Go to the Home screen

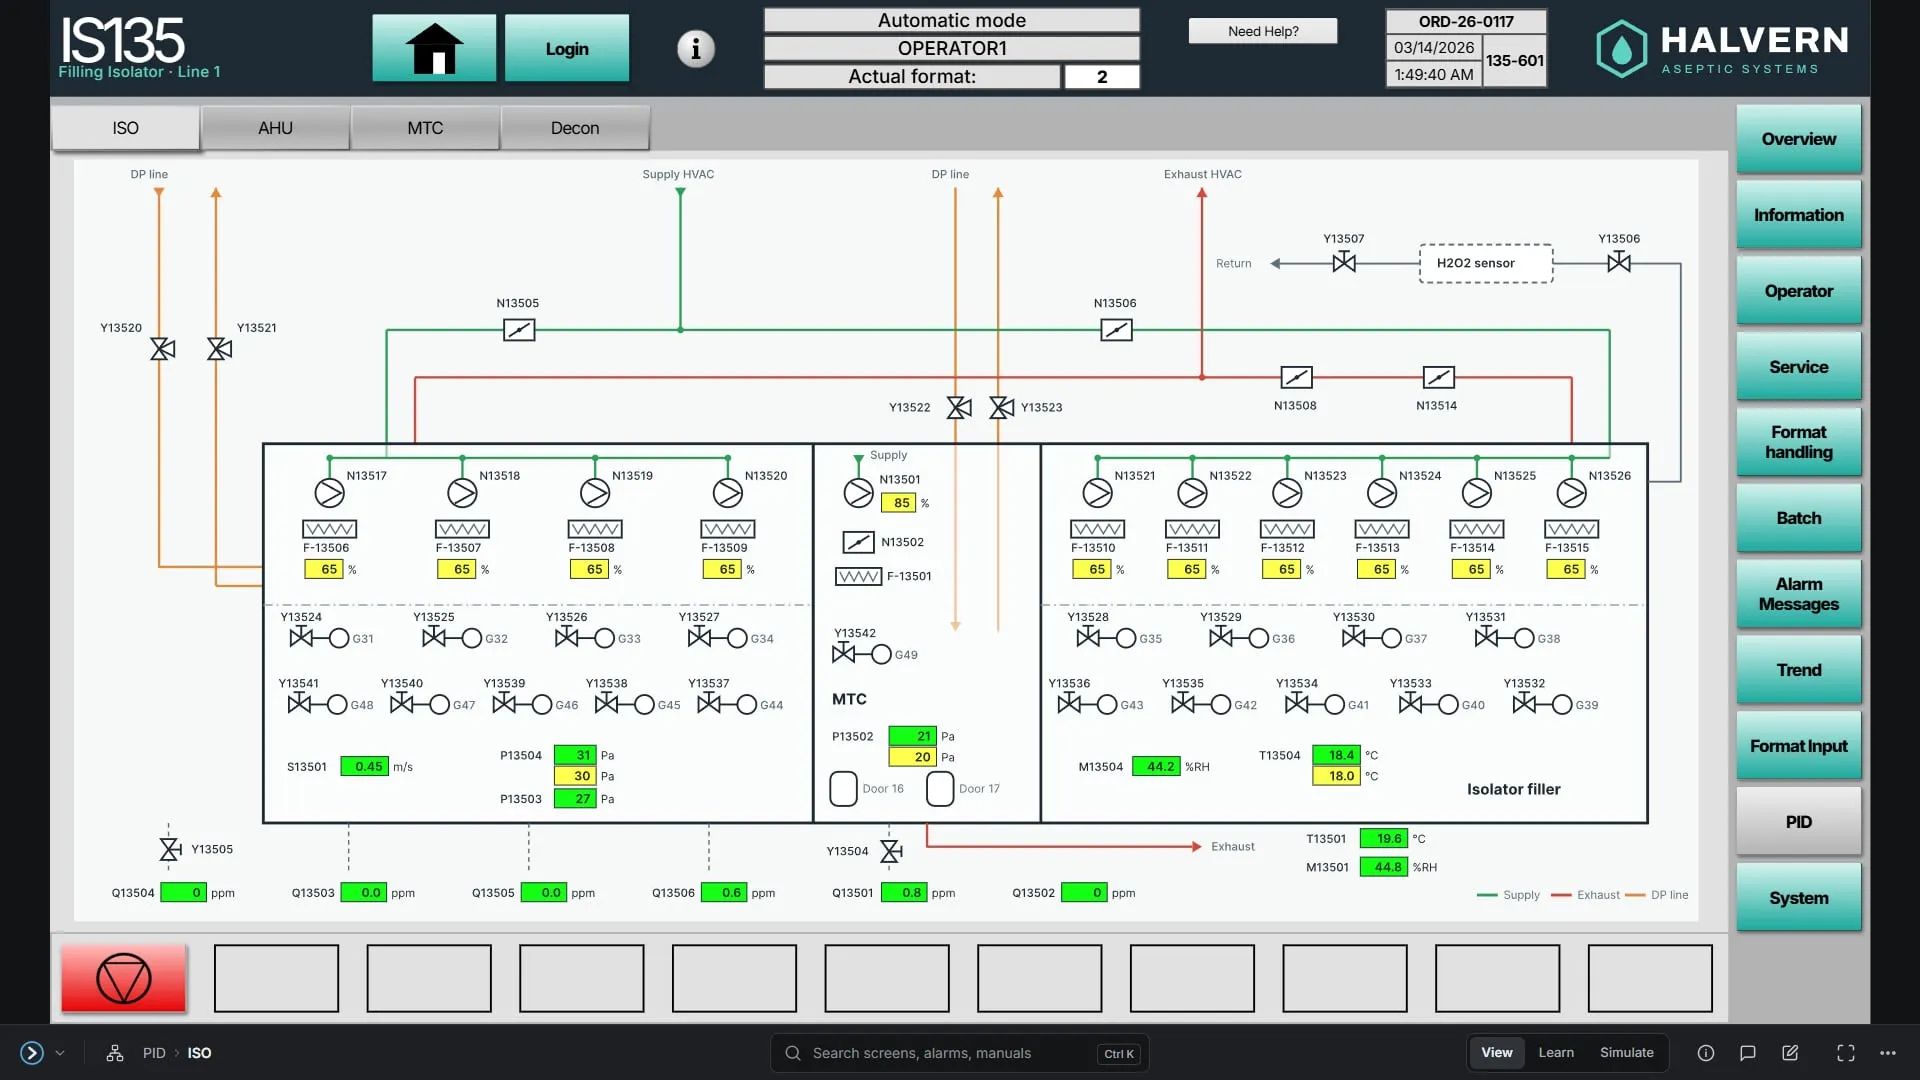coord(434,48)
